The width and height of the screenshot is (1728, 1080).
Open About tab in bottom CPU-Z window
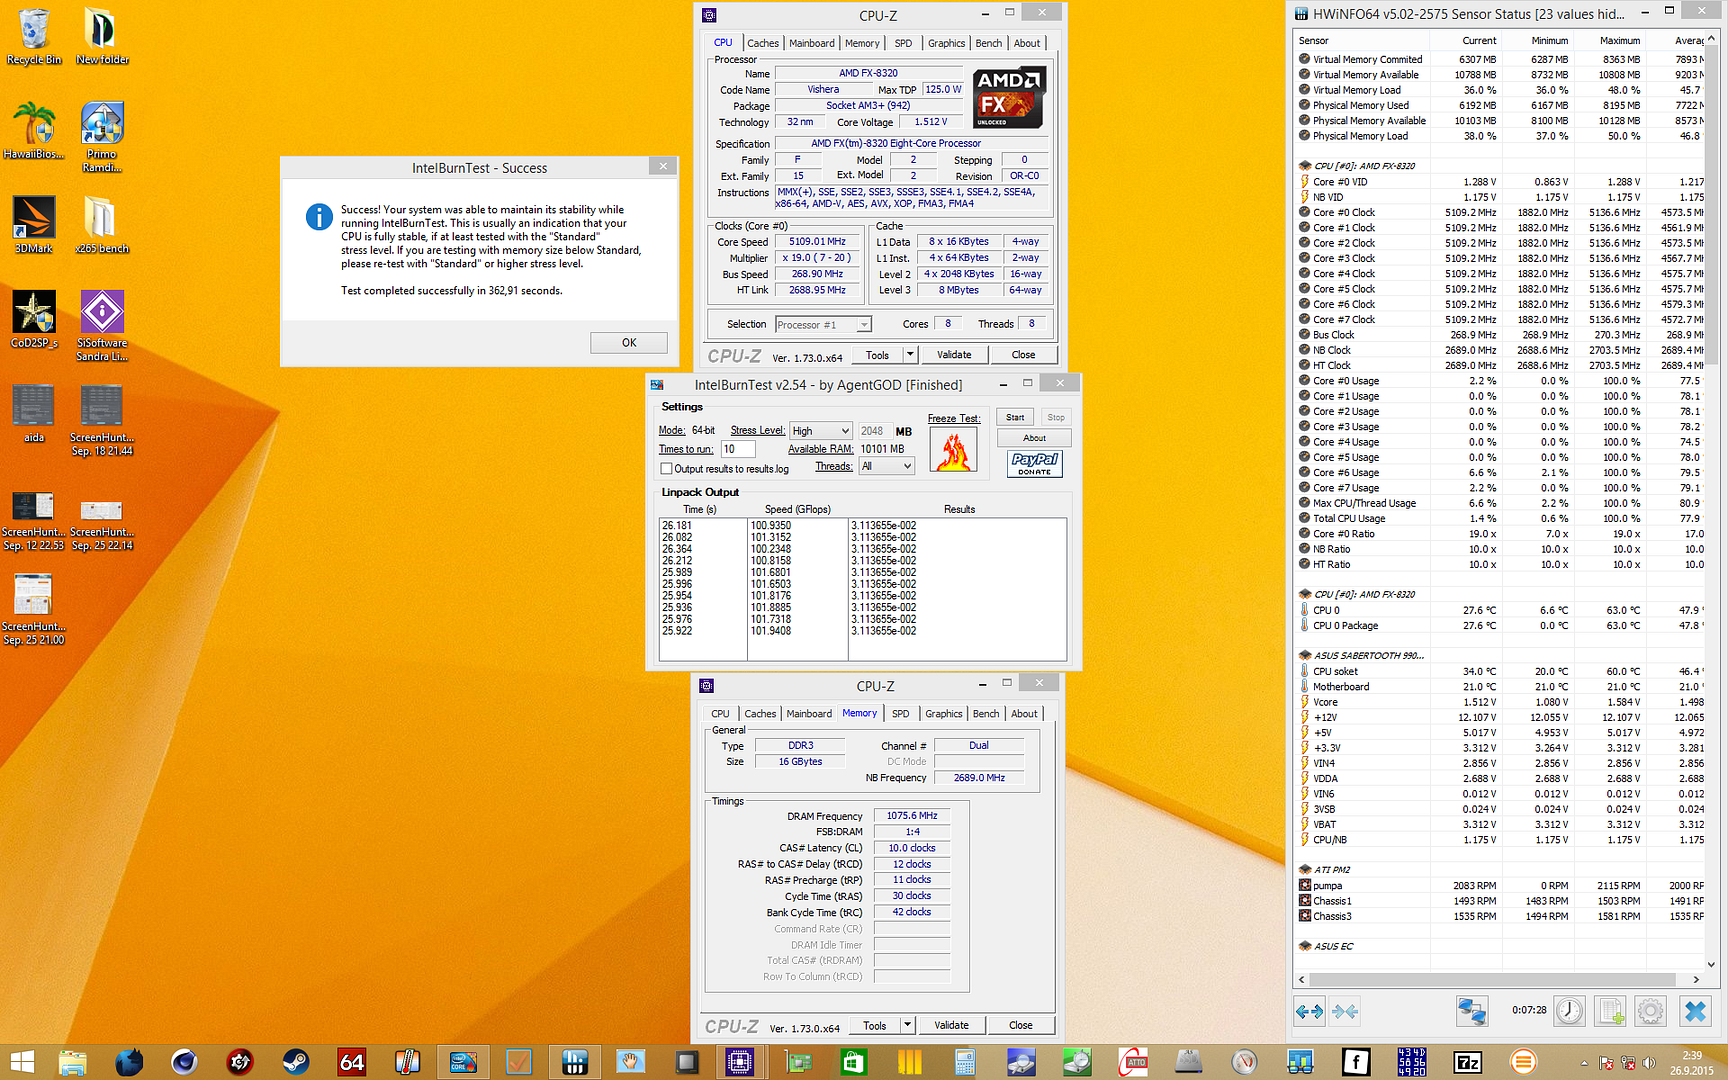pos(1024,714)
